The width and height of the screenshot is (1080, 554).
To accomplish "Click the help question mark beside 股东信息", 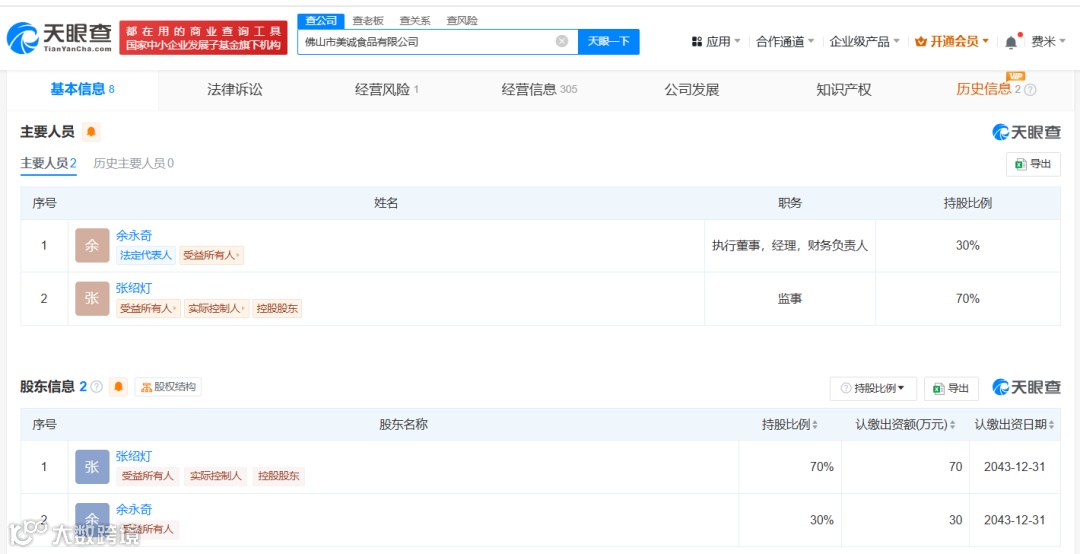I will pyautogui.click(x=96, y=387).
